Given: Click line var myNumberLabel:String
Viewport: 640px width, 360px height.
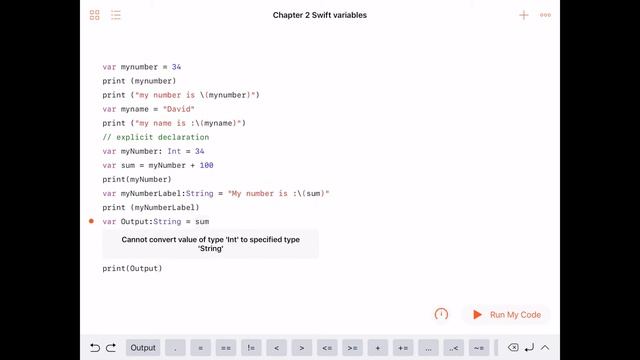Looking at the screenshot, I should tap(216, 193).
